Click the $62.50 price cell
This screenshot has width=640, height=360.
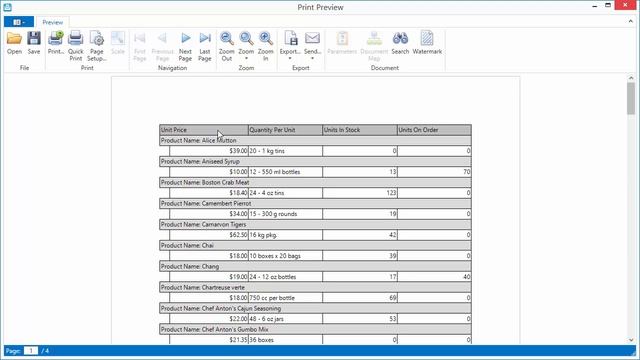209,235
